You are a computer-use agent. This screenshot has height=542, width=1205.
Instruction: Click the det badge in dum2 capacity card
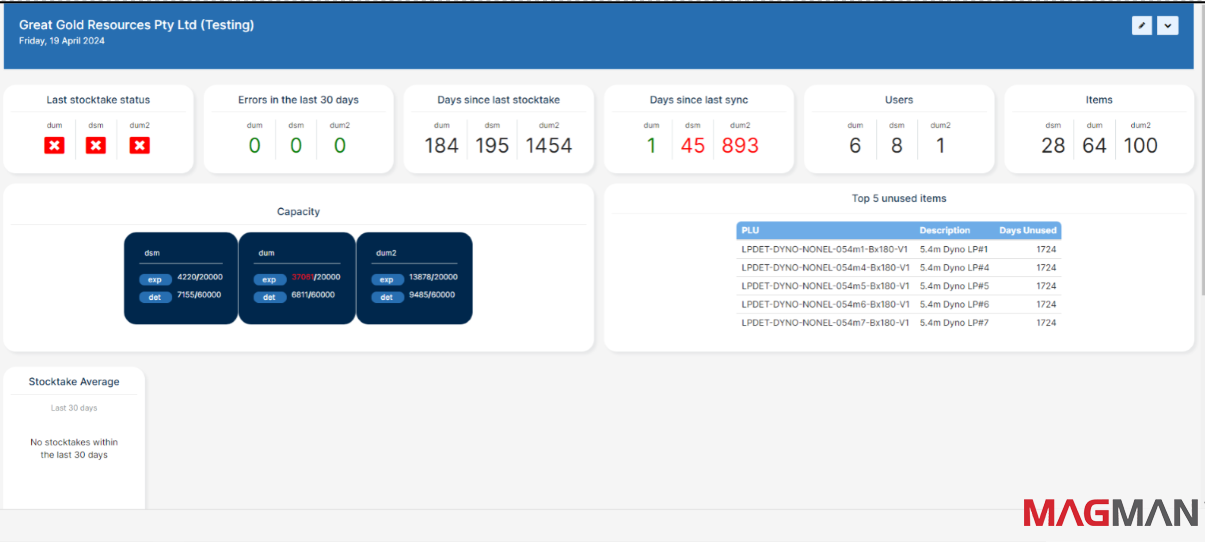click(x=387, y=297)
